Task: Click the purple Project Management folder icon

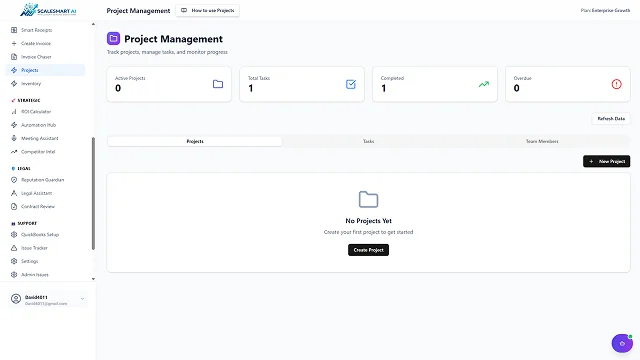Action: (113, 39)
